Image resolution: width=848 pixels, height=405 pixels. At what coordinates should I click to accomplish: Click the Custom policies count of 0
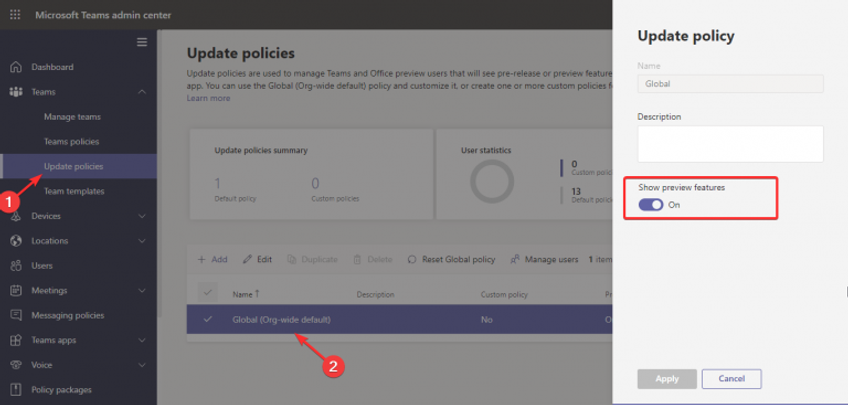coord(315,183)
